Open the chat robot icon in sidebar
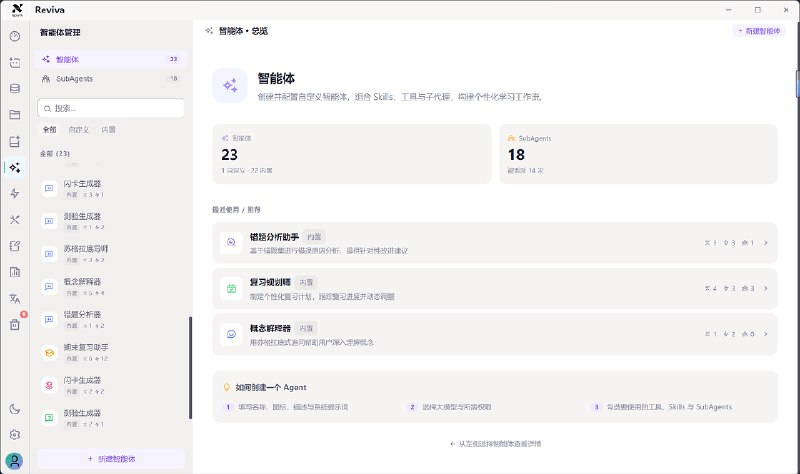 pyautogui.click(x=15, y=62)
